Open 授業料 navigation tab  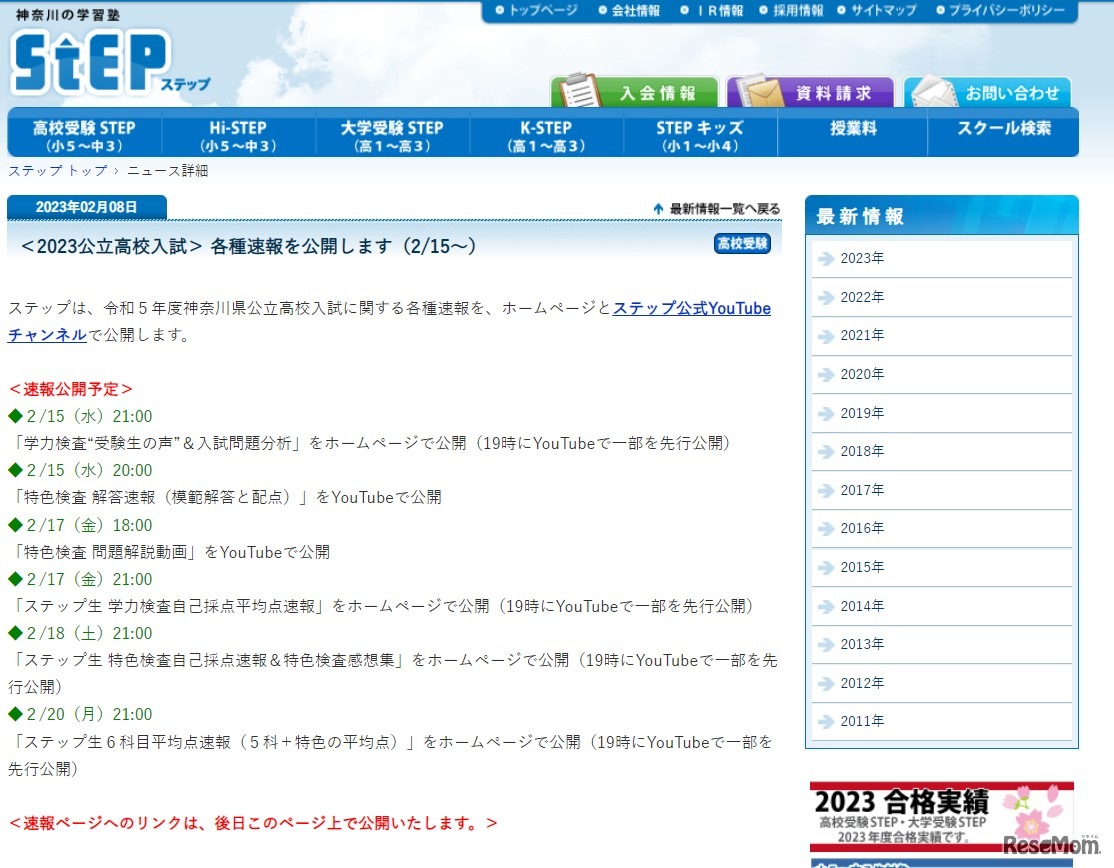pos(852,129)
